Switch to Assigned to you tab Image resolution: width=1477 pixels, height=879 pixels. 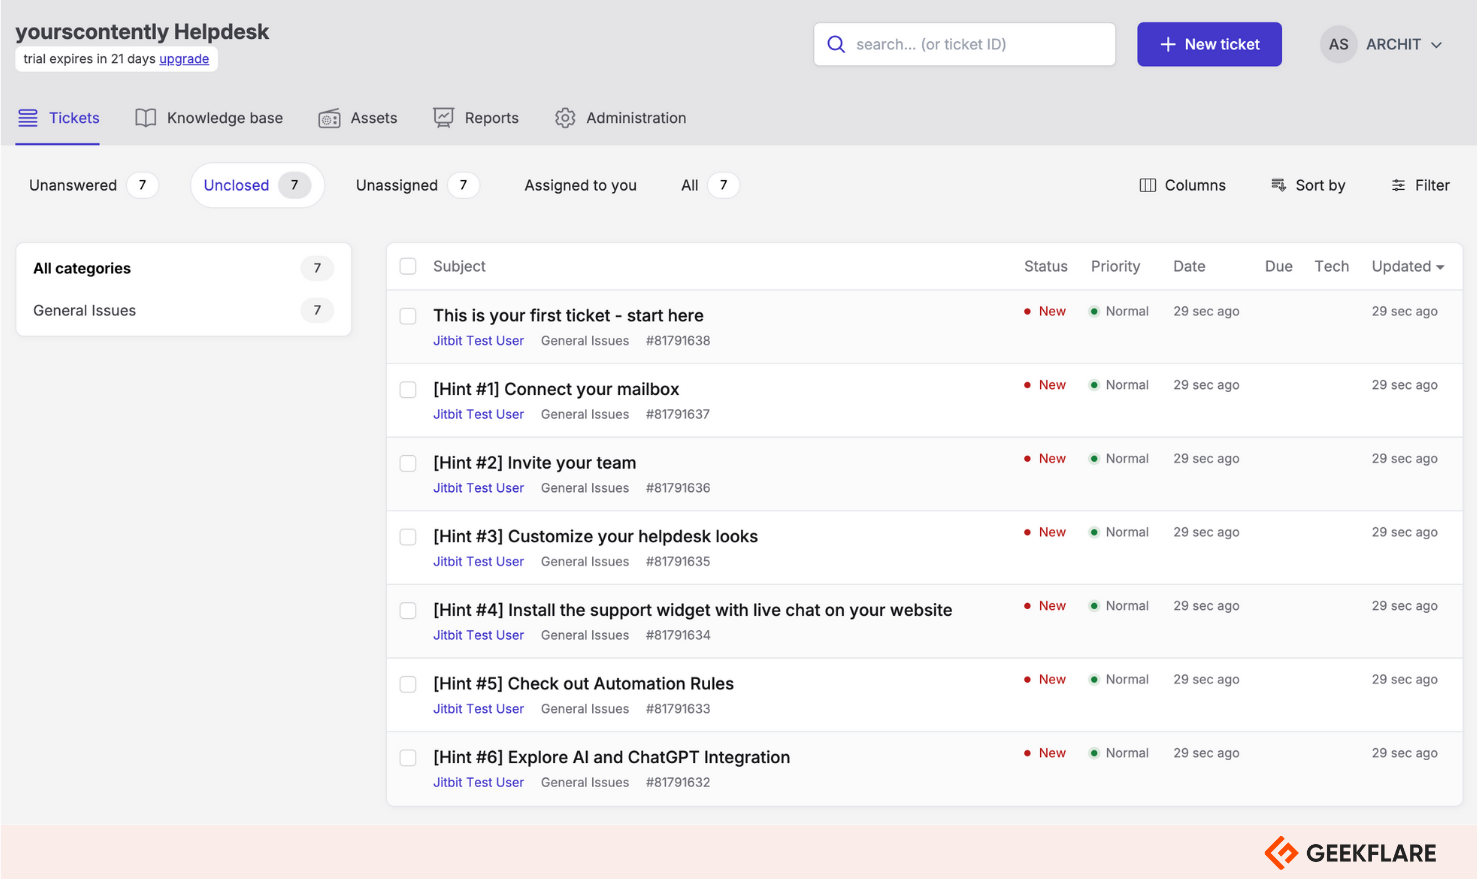pyautogui.click(x=580, y=185)
